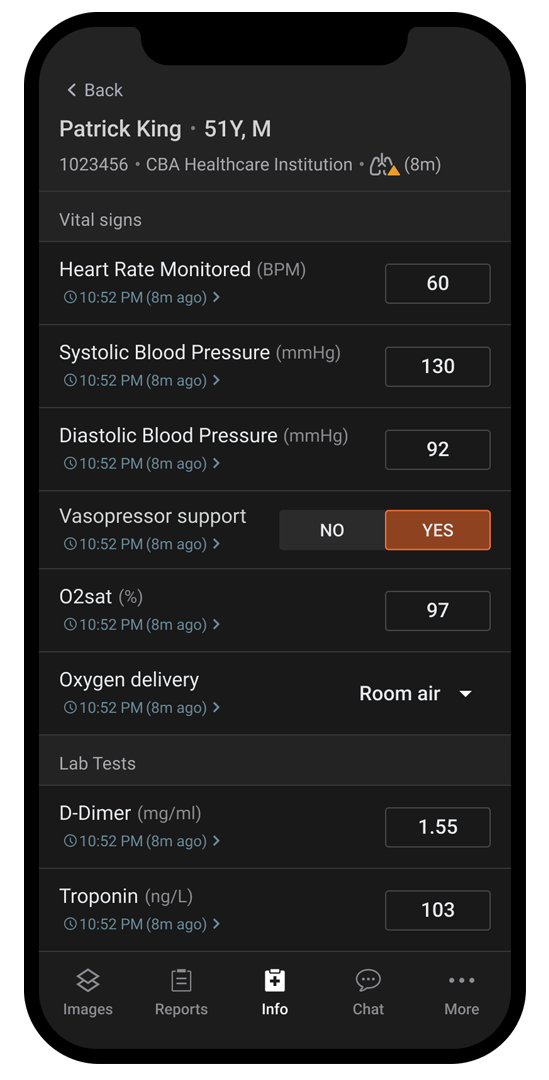Go back using the Back link
This screenshot has height=1080, width=549.
(x=95, y=90)
